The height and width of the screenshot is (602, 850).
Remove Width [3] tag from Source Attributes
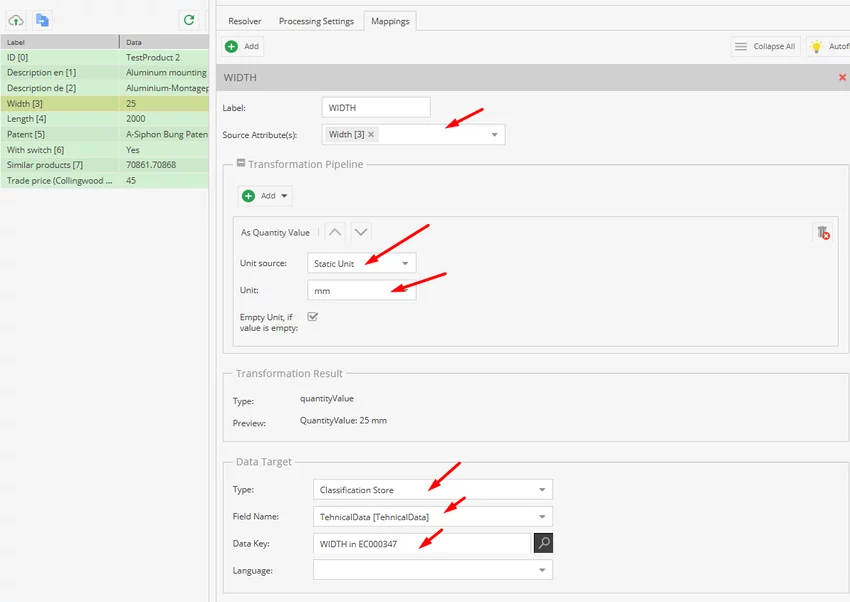(371, 134)
